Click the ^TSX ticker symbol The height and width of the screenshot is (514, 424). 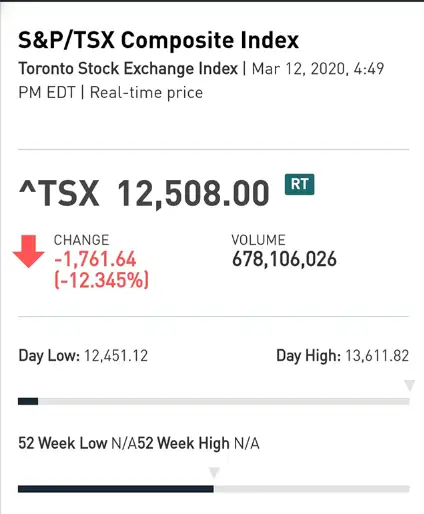59,193
